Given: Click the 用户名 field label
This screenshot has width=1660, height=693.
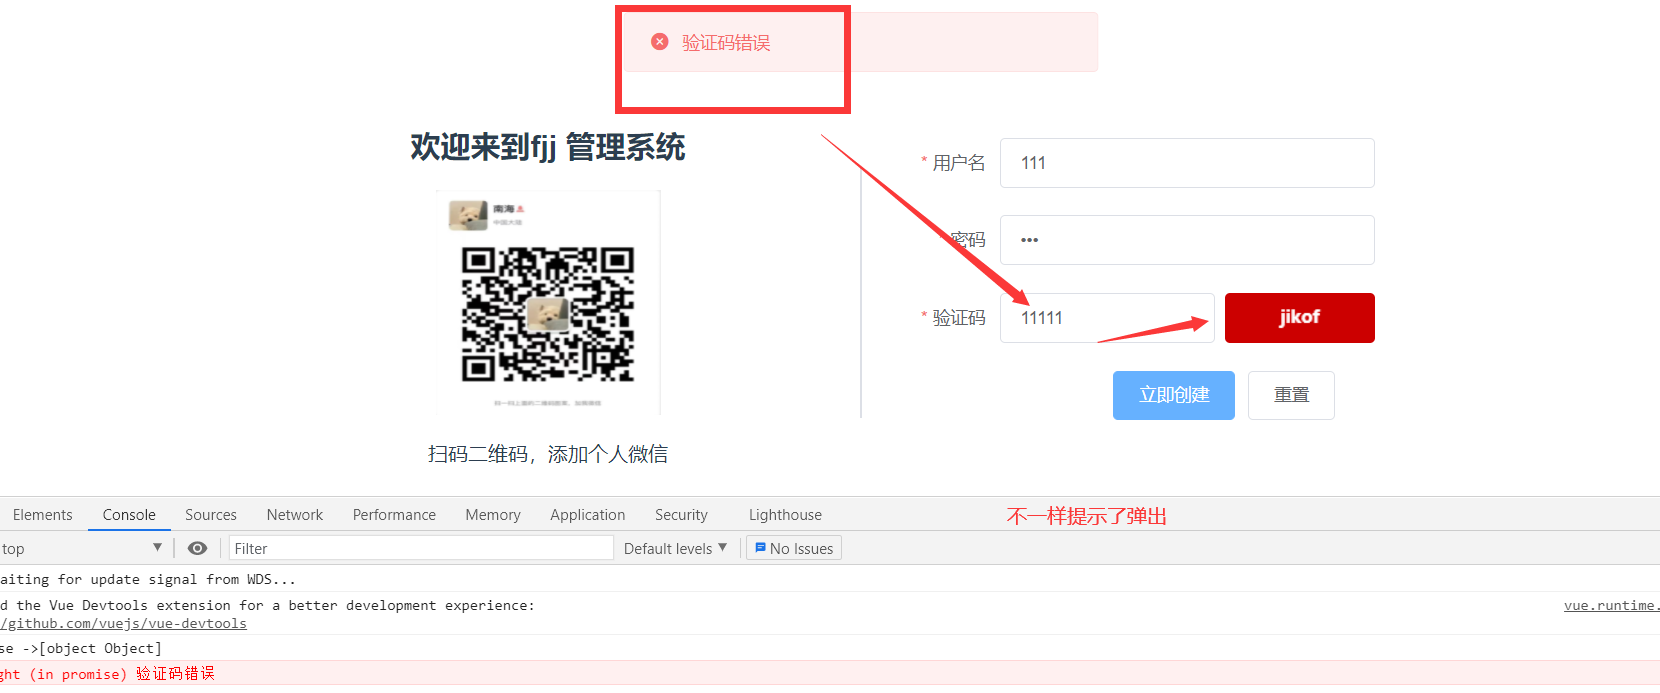Looking at the screenshot, I should coord(959,163).
